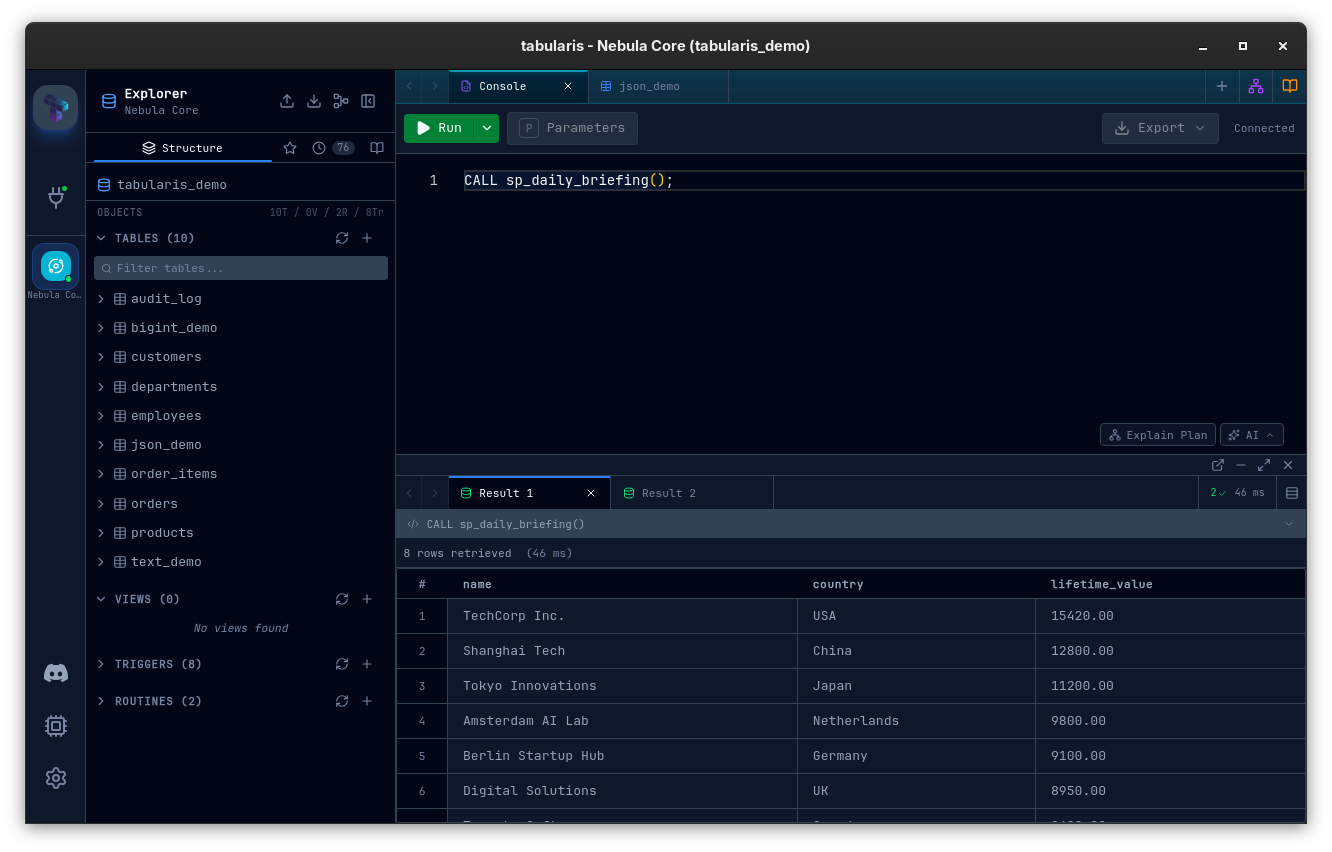Viewport: 1332px width, 852px height.
Task: Expand the orders table node
Action: [101, 504]
